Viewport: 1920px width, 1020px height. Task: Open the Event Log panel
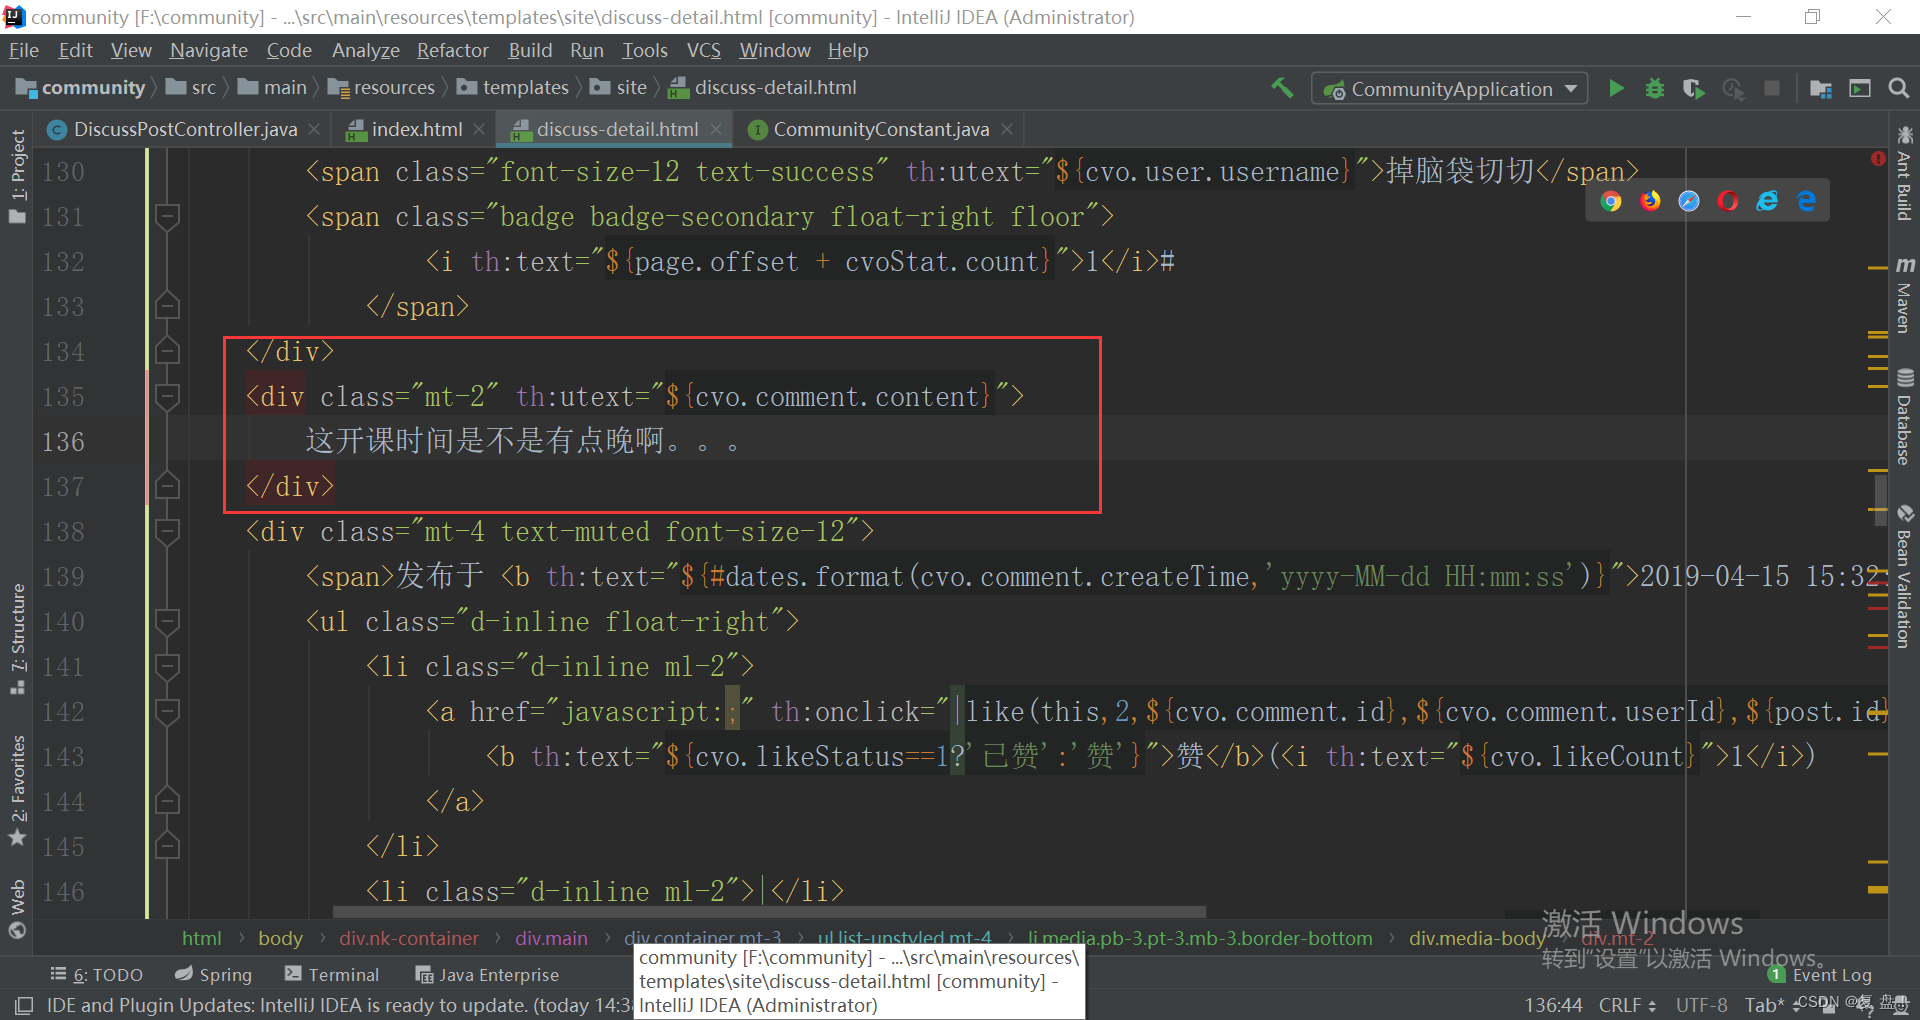click(1820, 975)
